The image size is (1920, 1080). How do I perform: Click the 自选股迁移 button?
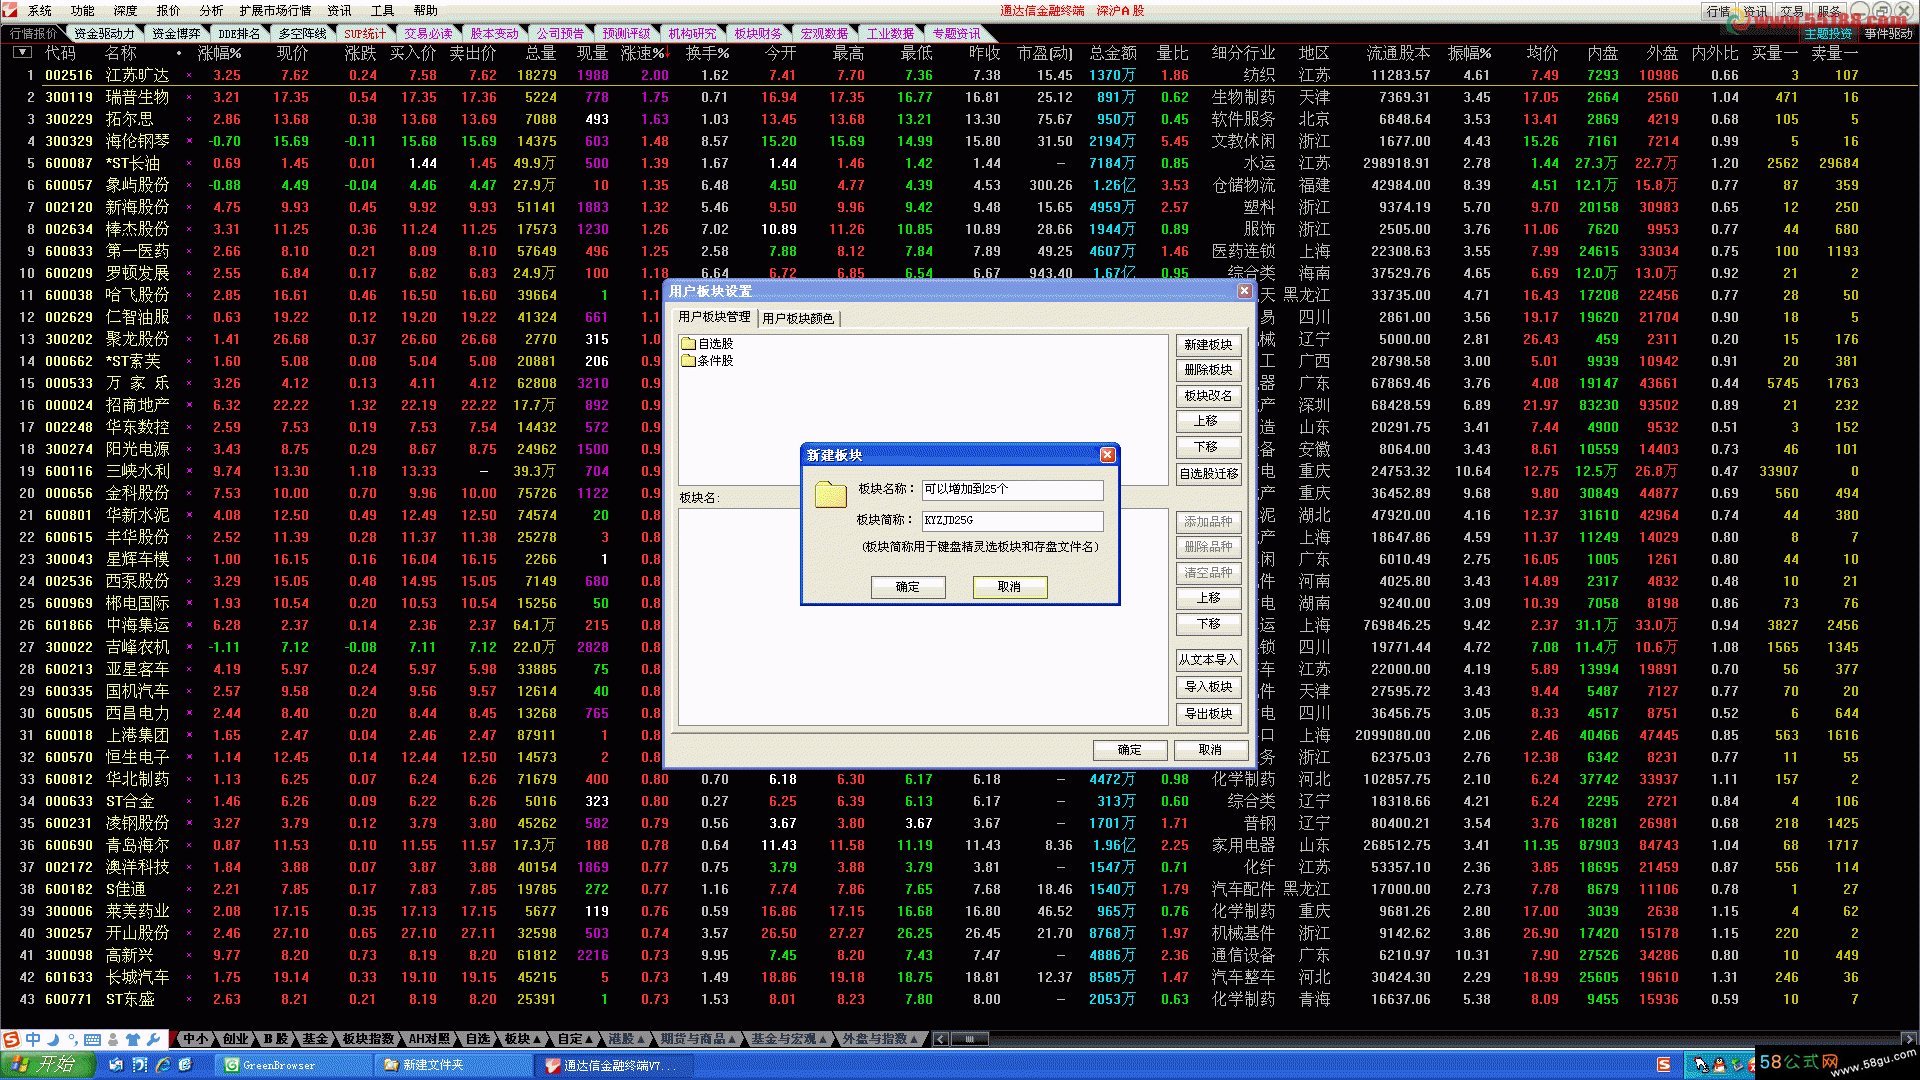[1208, 474]
